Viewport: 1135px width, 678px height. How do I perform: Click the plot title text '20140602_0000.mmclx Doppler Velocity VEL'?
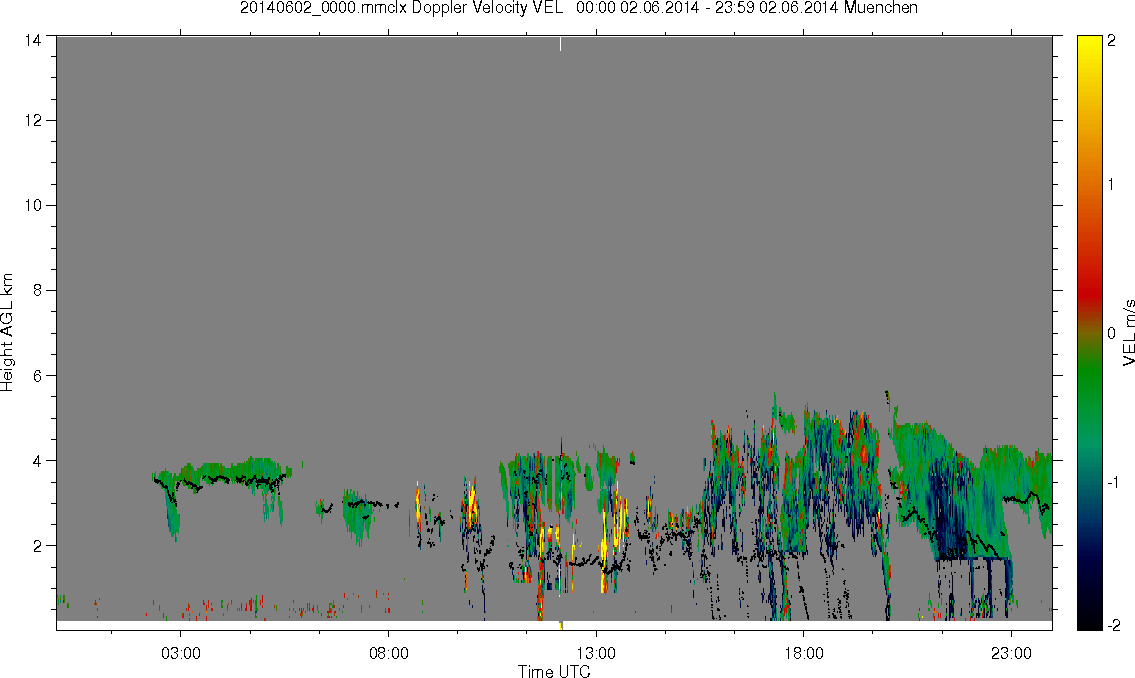[402, 8]
